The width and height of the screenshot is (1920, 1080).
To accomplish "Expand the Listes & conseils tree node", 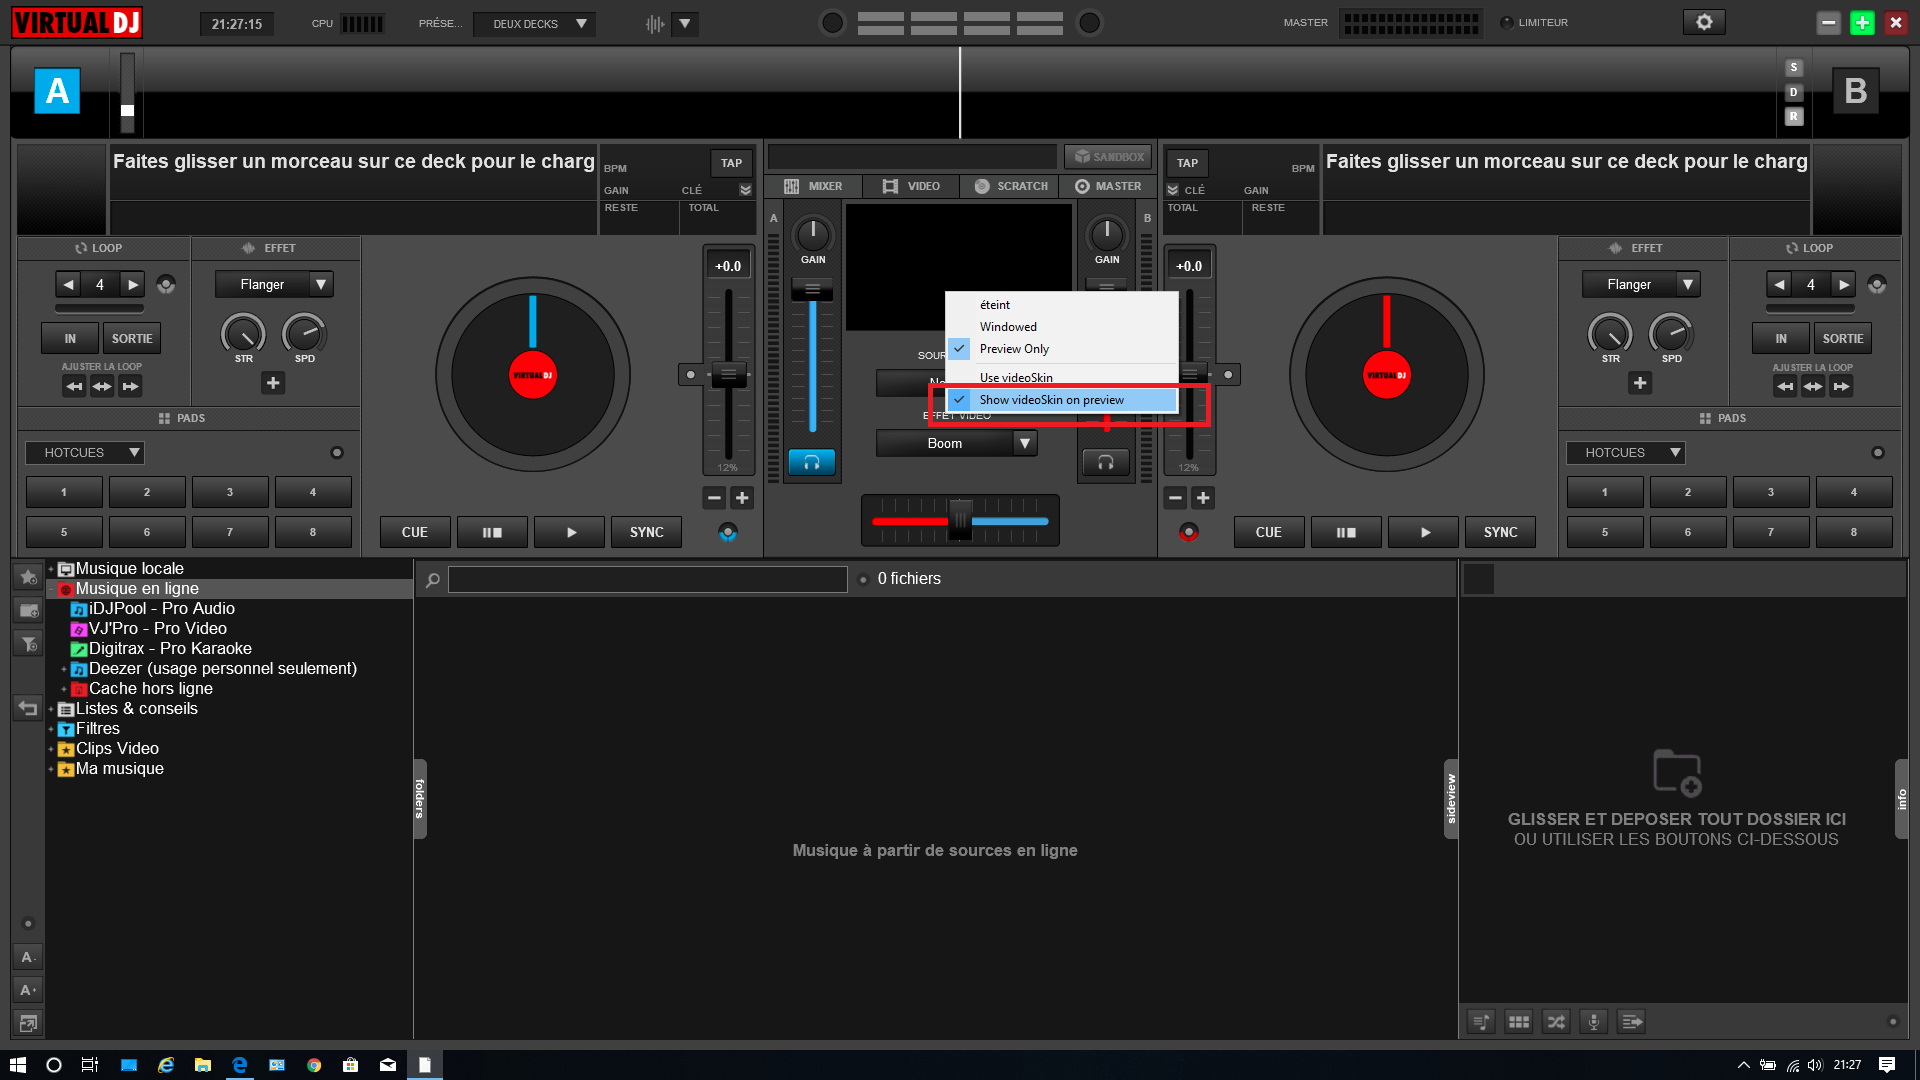I will tap(51, 709).
